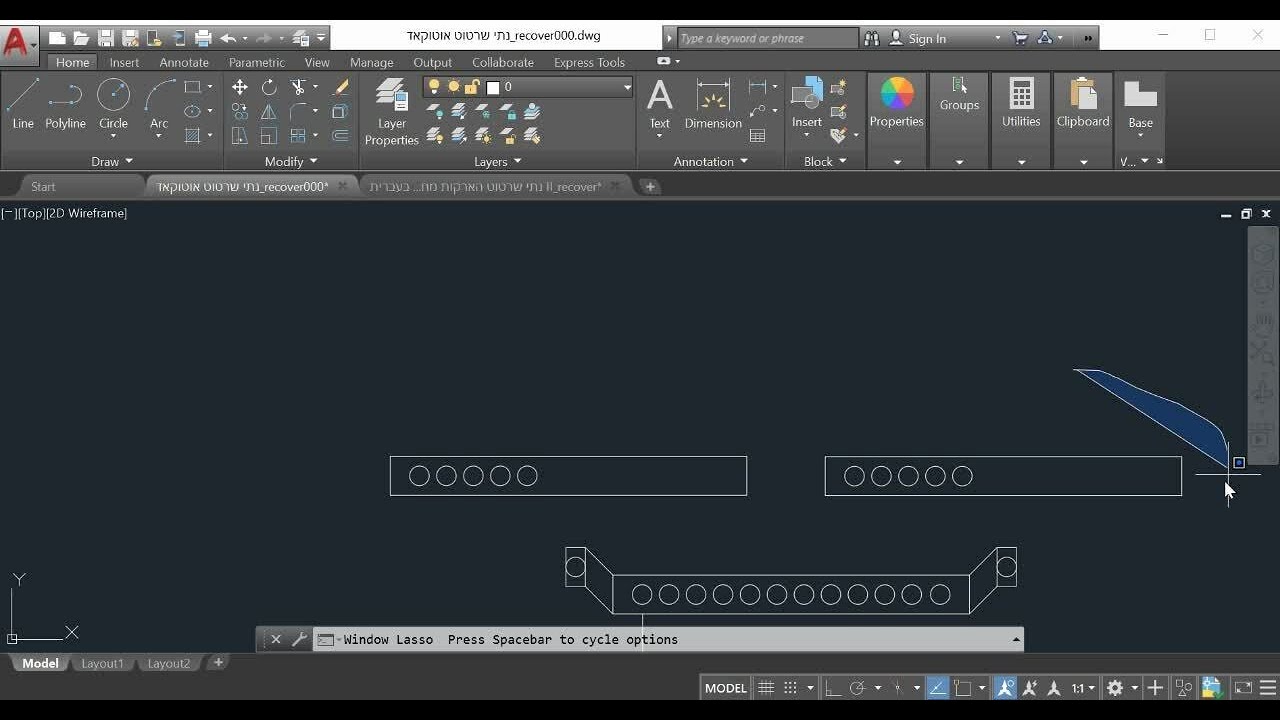This screenshot has width=1280, height=720.
Task: Open the Properties color wheel panel
Action: (896, 105)
